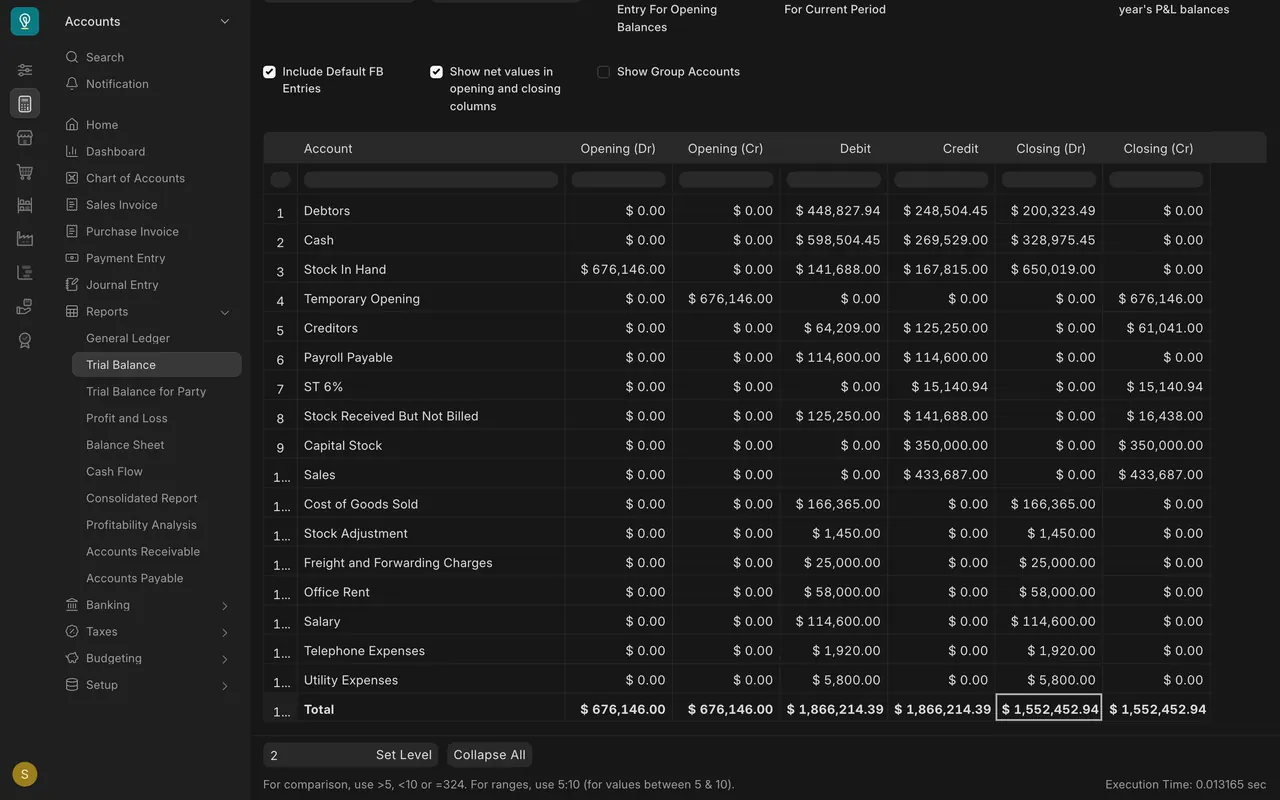Image resolution: width=1280 pixels, height=800 pixels.
Task: Uncheck Show net values in opening and closing columns
Action: tap(436, 72)
